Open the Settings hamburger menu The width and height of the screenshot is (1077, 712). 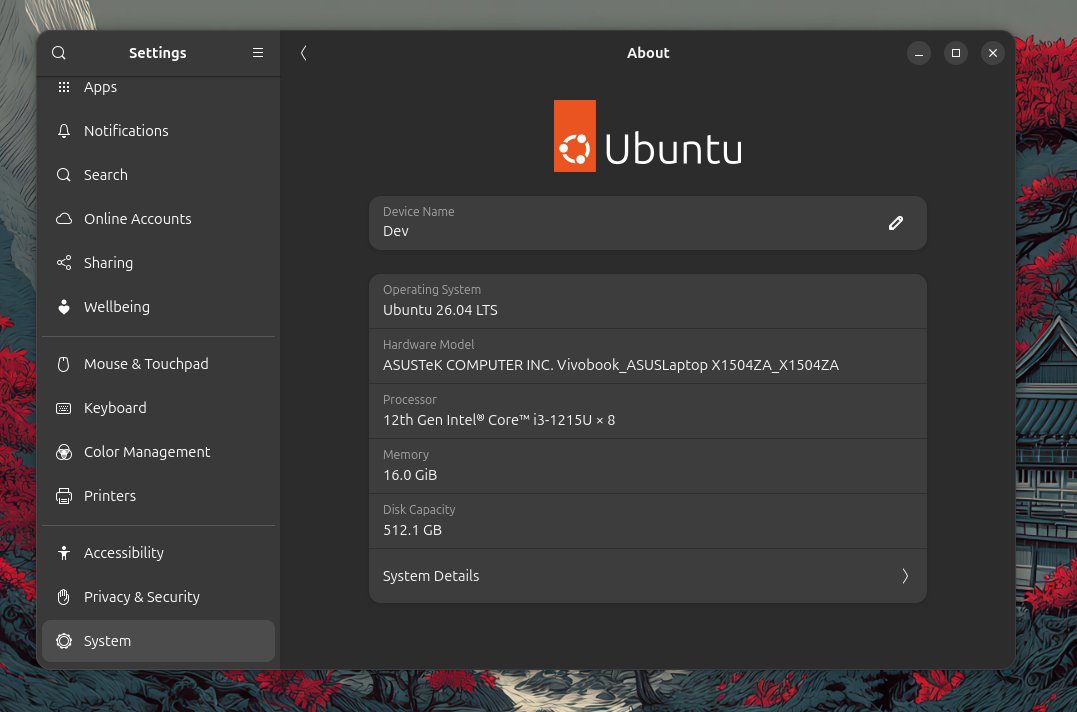pos(258,53)
